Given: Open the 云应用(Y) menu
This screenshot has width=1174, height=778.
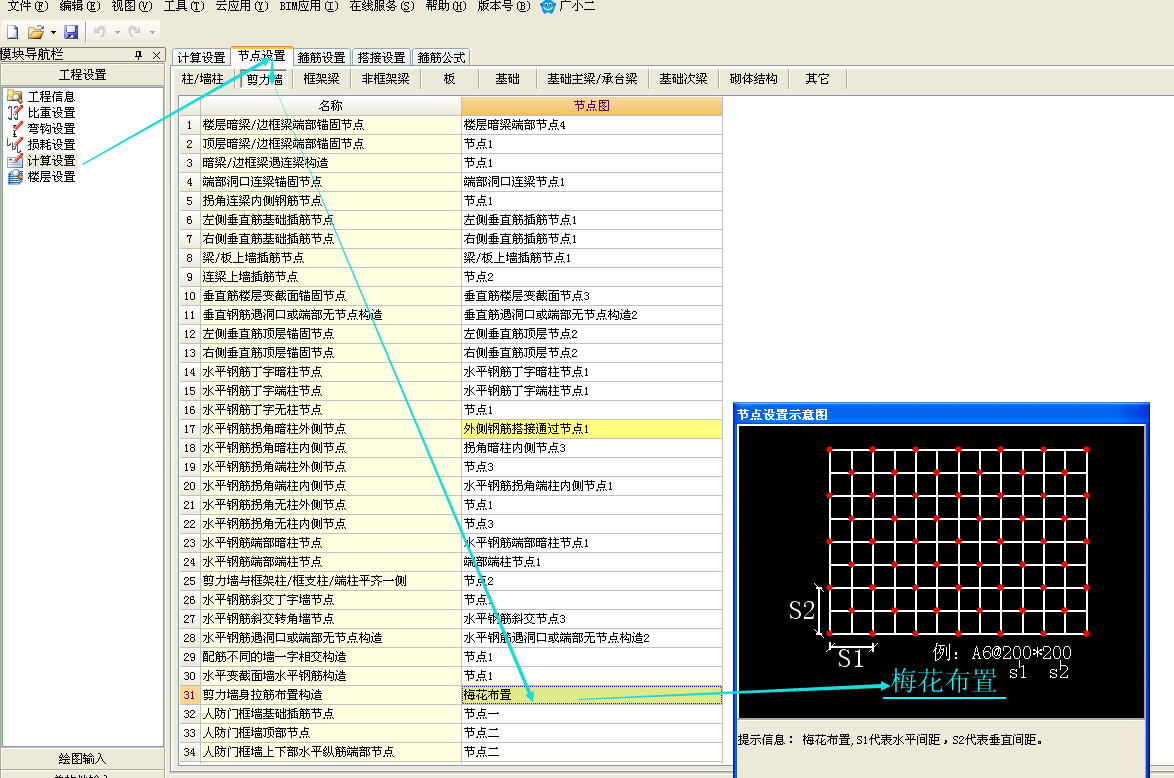Looking at the screenshot, I should pos(242,6).
